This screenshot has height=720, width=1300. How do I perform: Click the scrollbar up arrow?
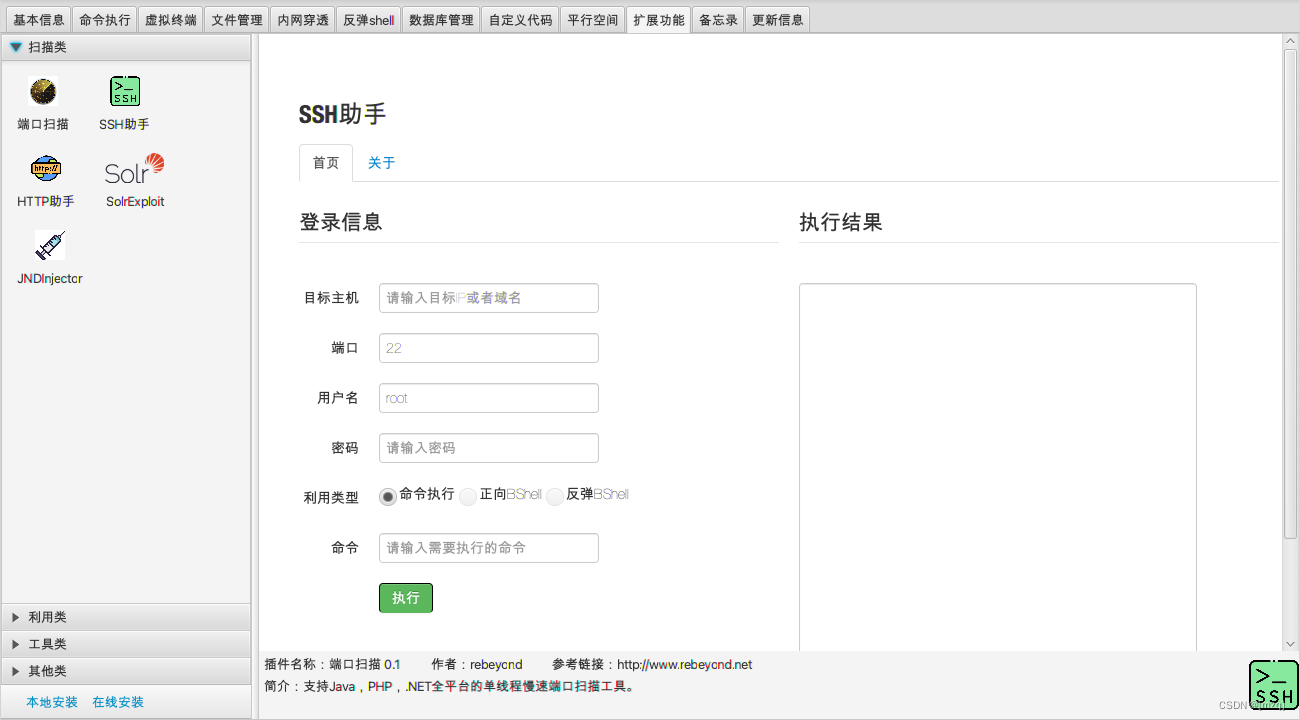tap(1290, 41)
